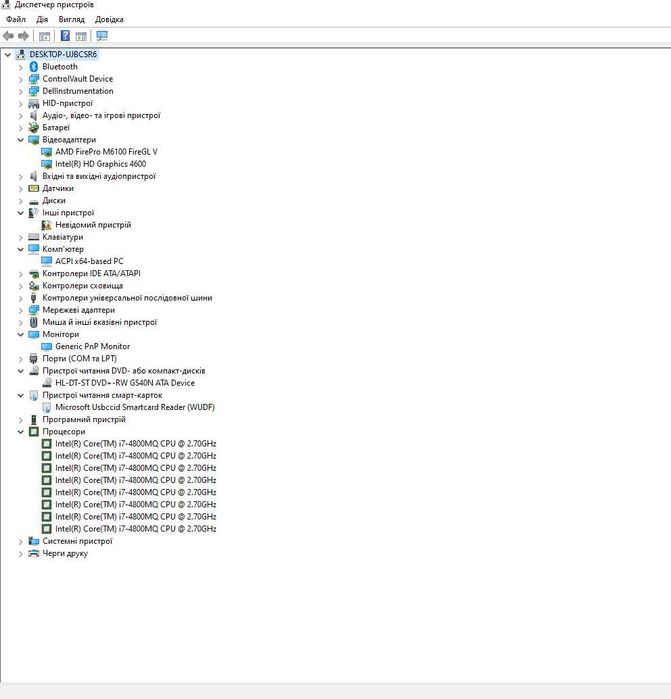Collapse the DESKTOP-UJBCSR6 root node
671x699 pixels.
coord(8,55)
